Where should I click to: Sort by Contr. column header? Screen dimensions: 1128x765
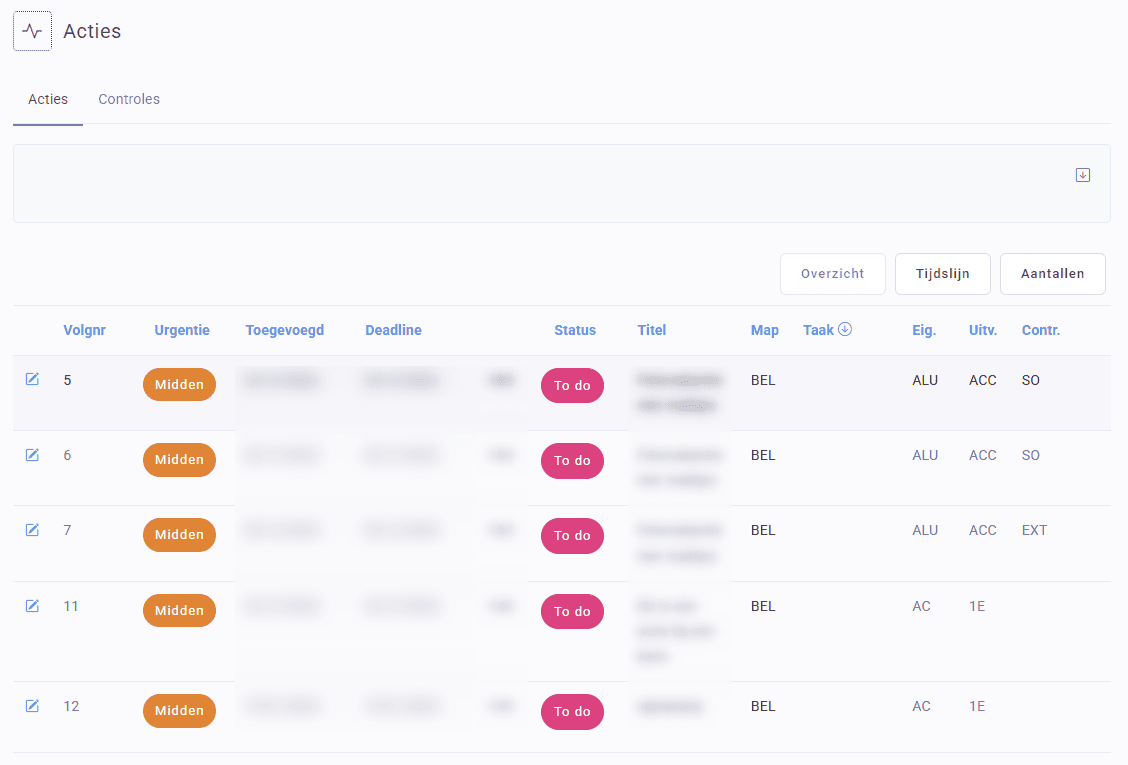pyautogui.click(x=1041, y=330)
